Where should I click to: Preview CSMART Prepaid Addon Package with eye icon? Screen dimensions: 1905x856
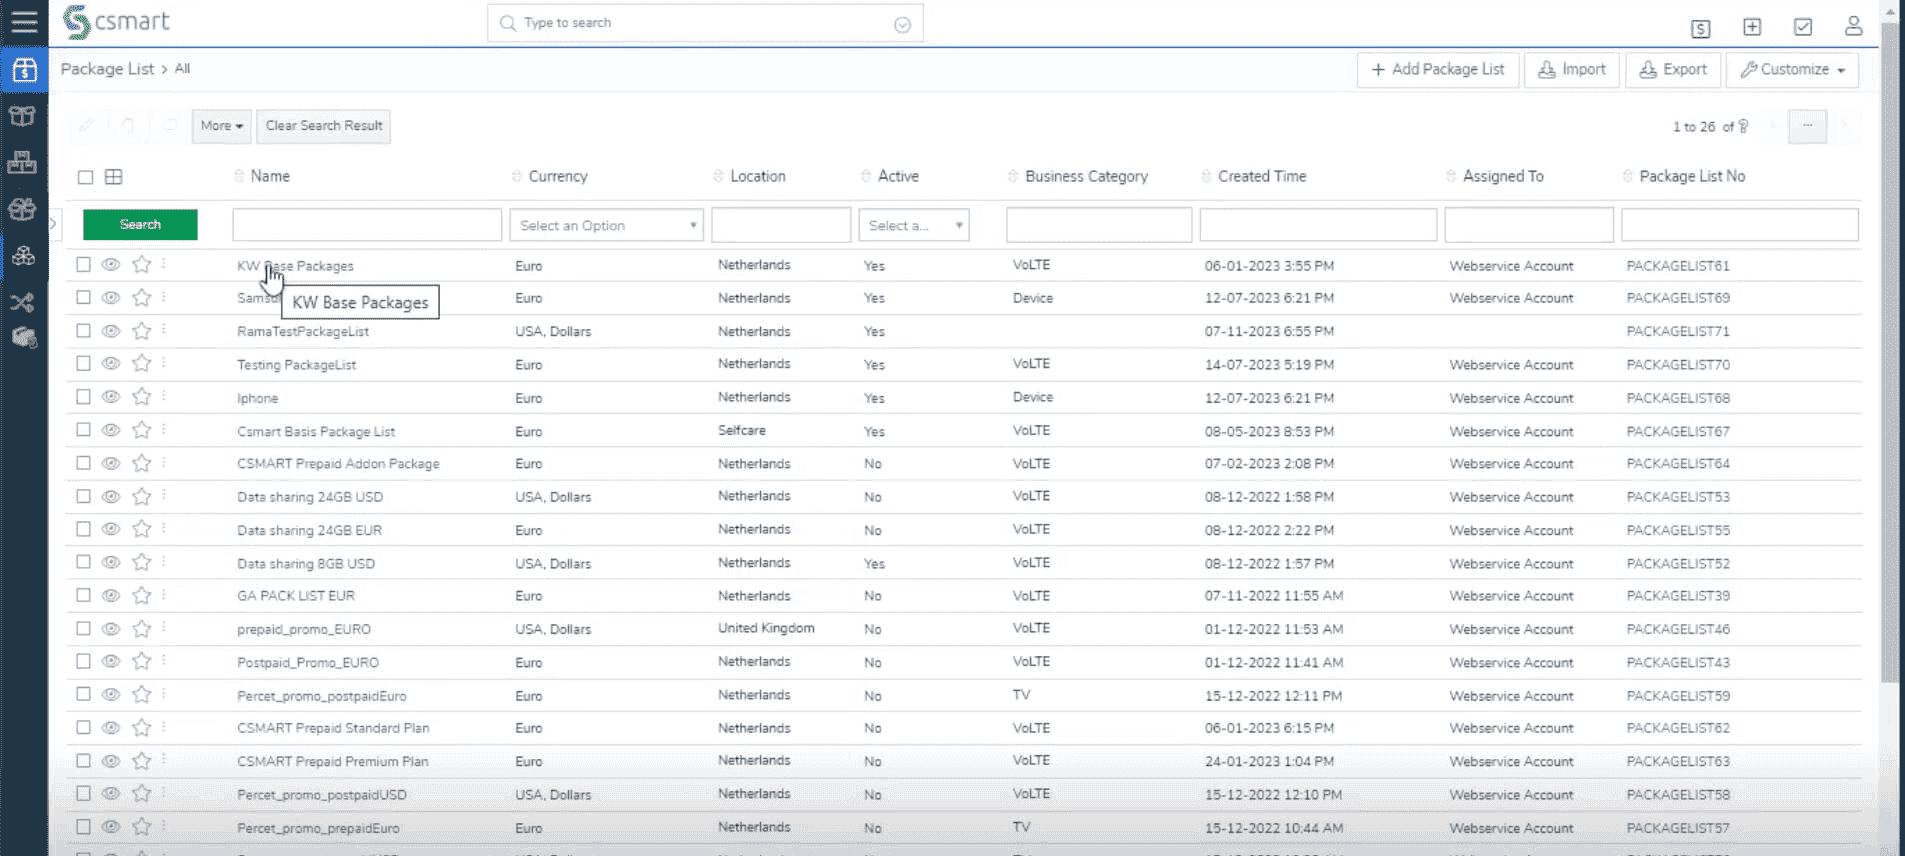click(111, 463)
